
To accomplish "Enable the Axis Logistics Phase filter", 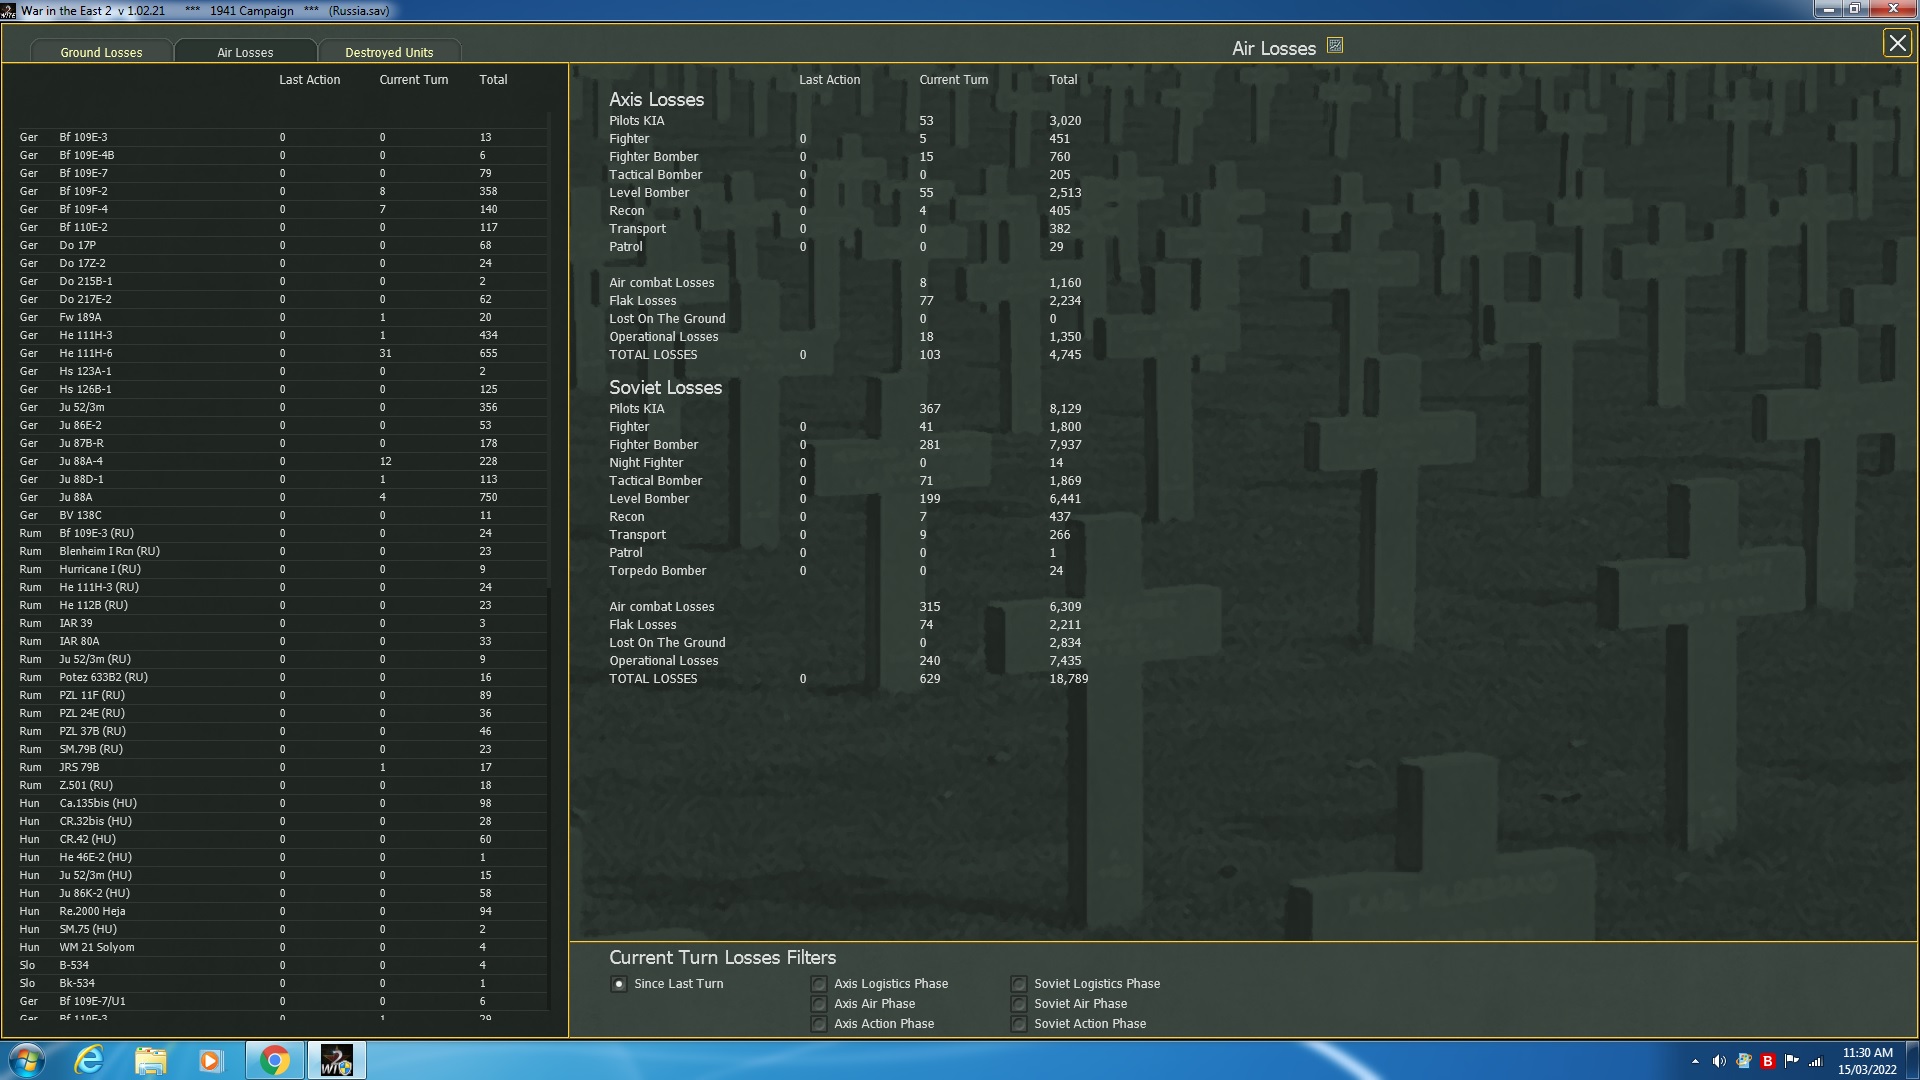I will [819, 984].
